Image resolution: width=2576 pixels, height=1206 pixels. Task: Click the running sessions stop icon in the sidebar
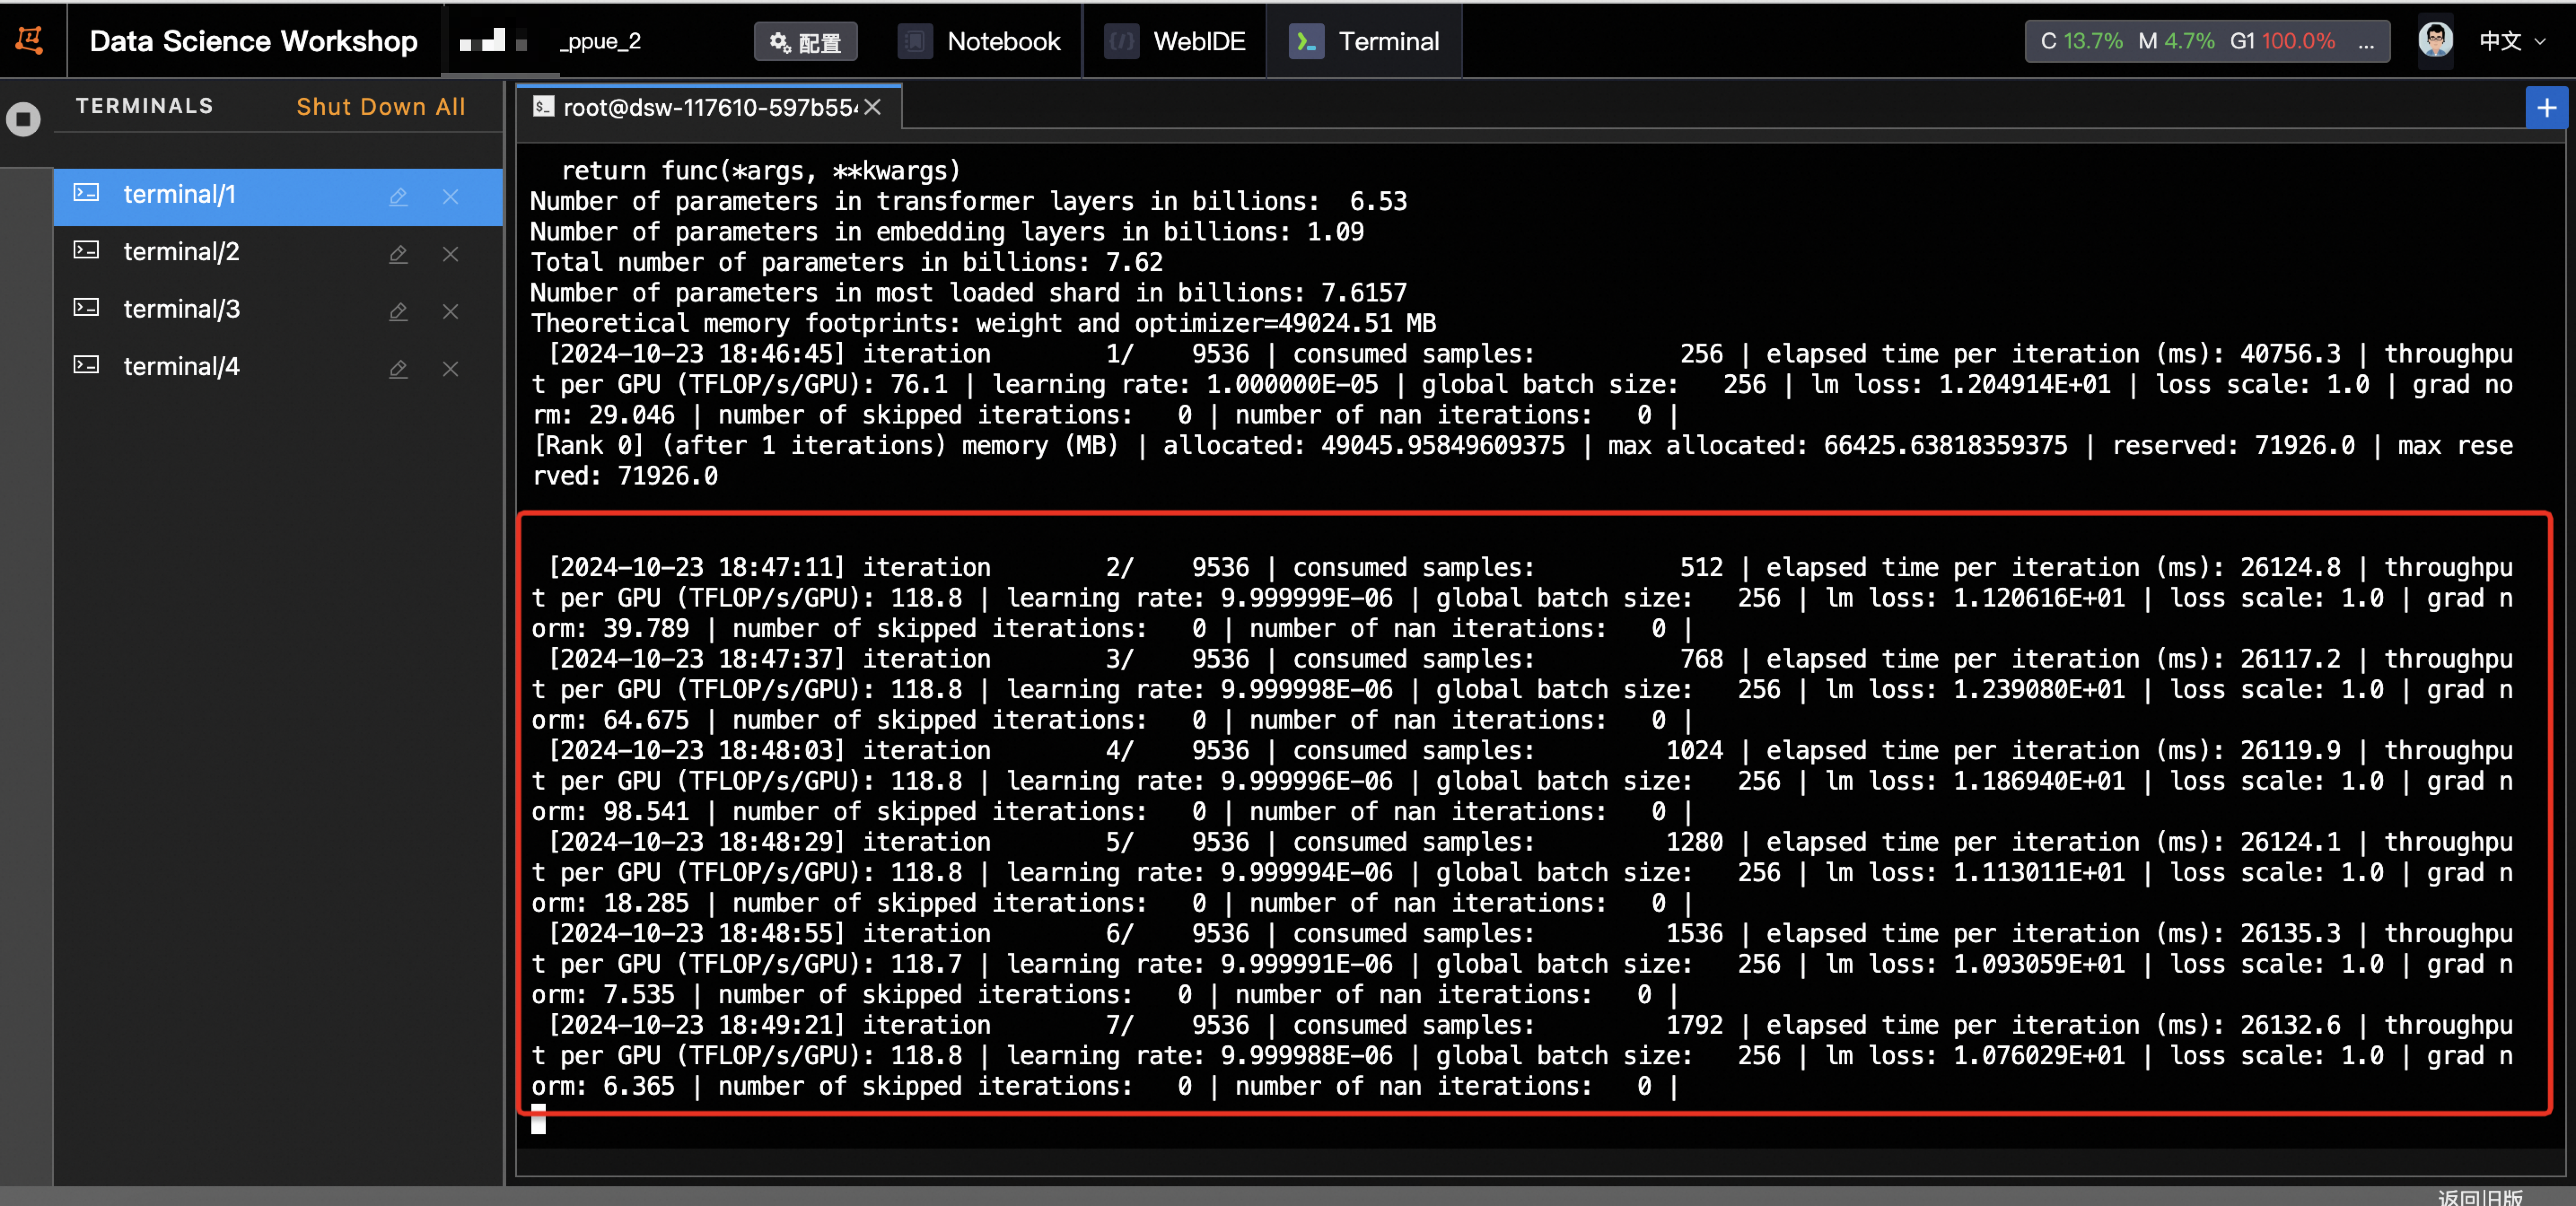click(24, 119)
